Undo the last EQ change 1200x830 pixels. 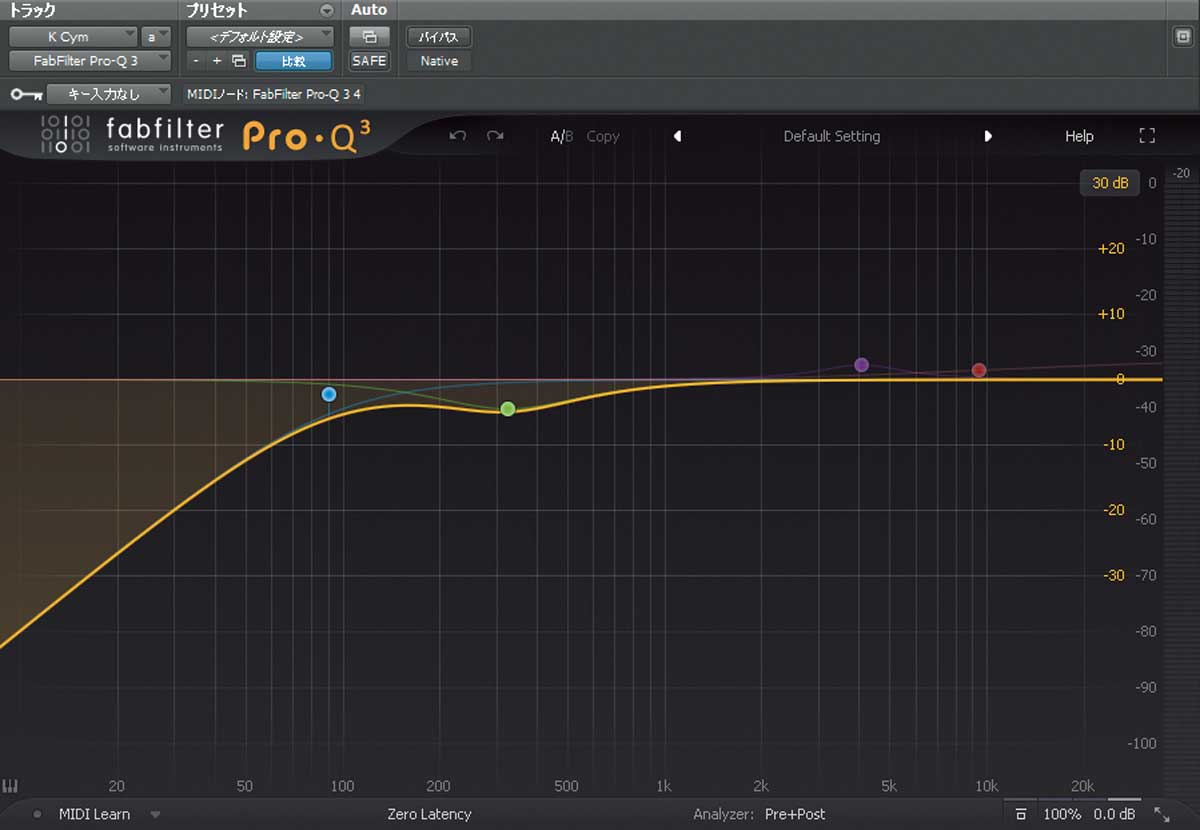pos(458,136)
